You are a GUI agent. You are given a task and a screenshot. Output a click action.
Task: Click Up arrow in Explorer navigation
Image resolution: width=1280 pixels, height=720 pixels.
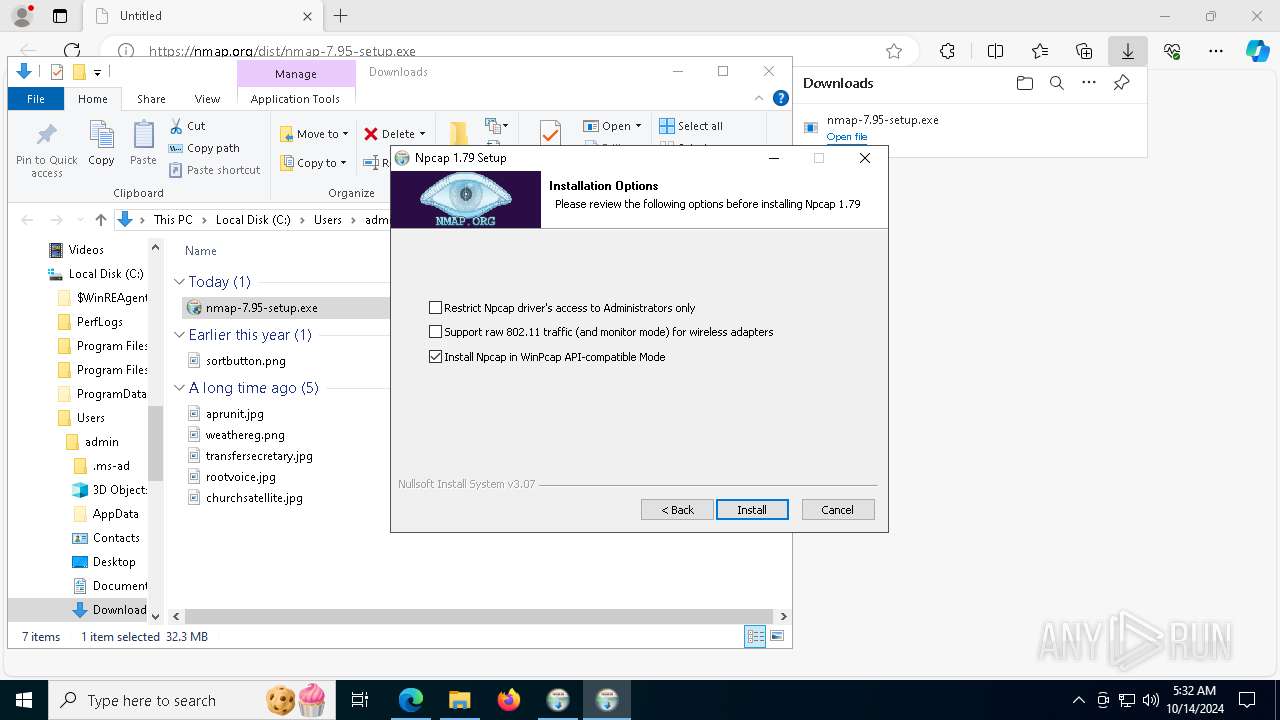(x=100, y=220)
